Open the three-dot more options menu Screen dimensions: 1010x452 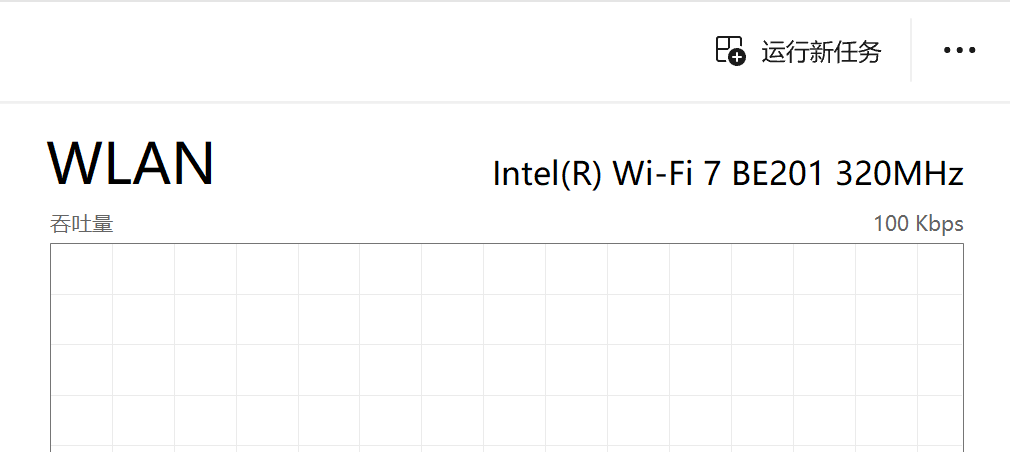pos(960,50)
